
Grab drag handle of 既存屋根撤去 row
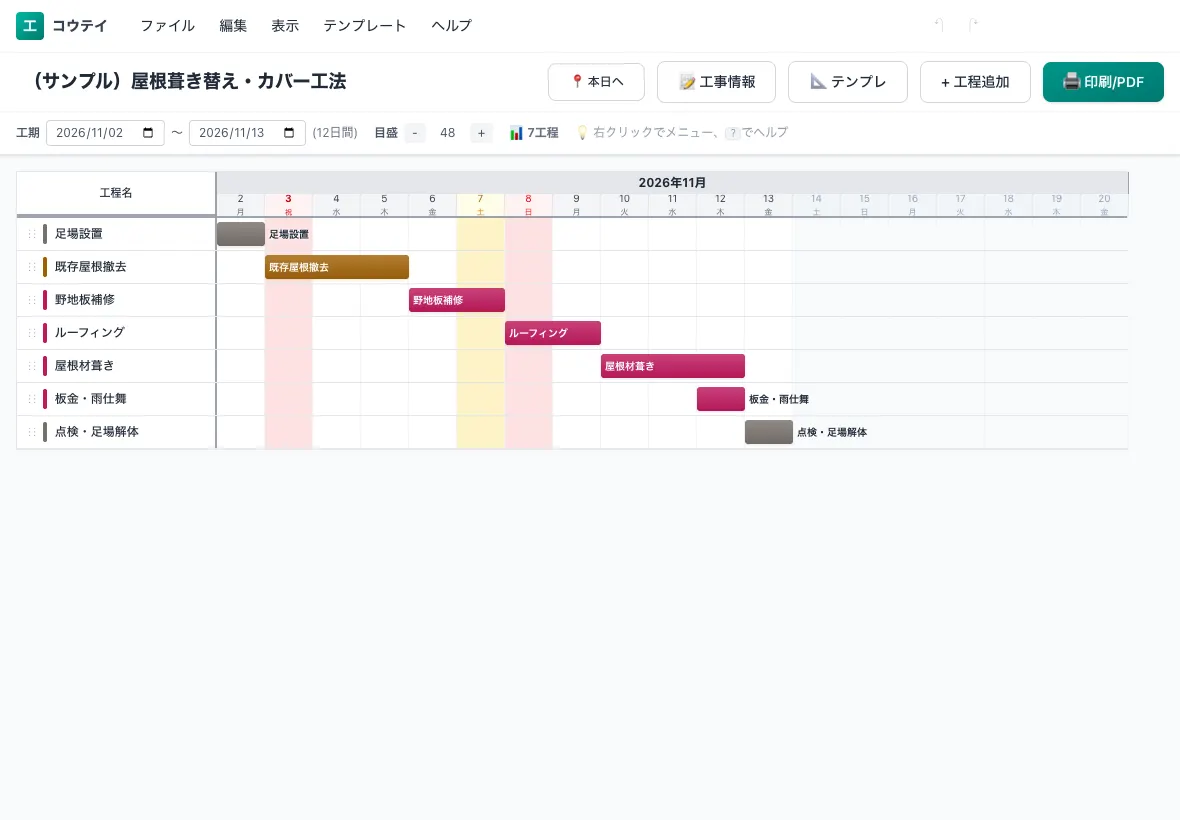point(32,267)
